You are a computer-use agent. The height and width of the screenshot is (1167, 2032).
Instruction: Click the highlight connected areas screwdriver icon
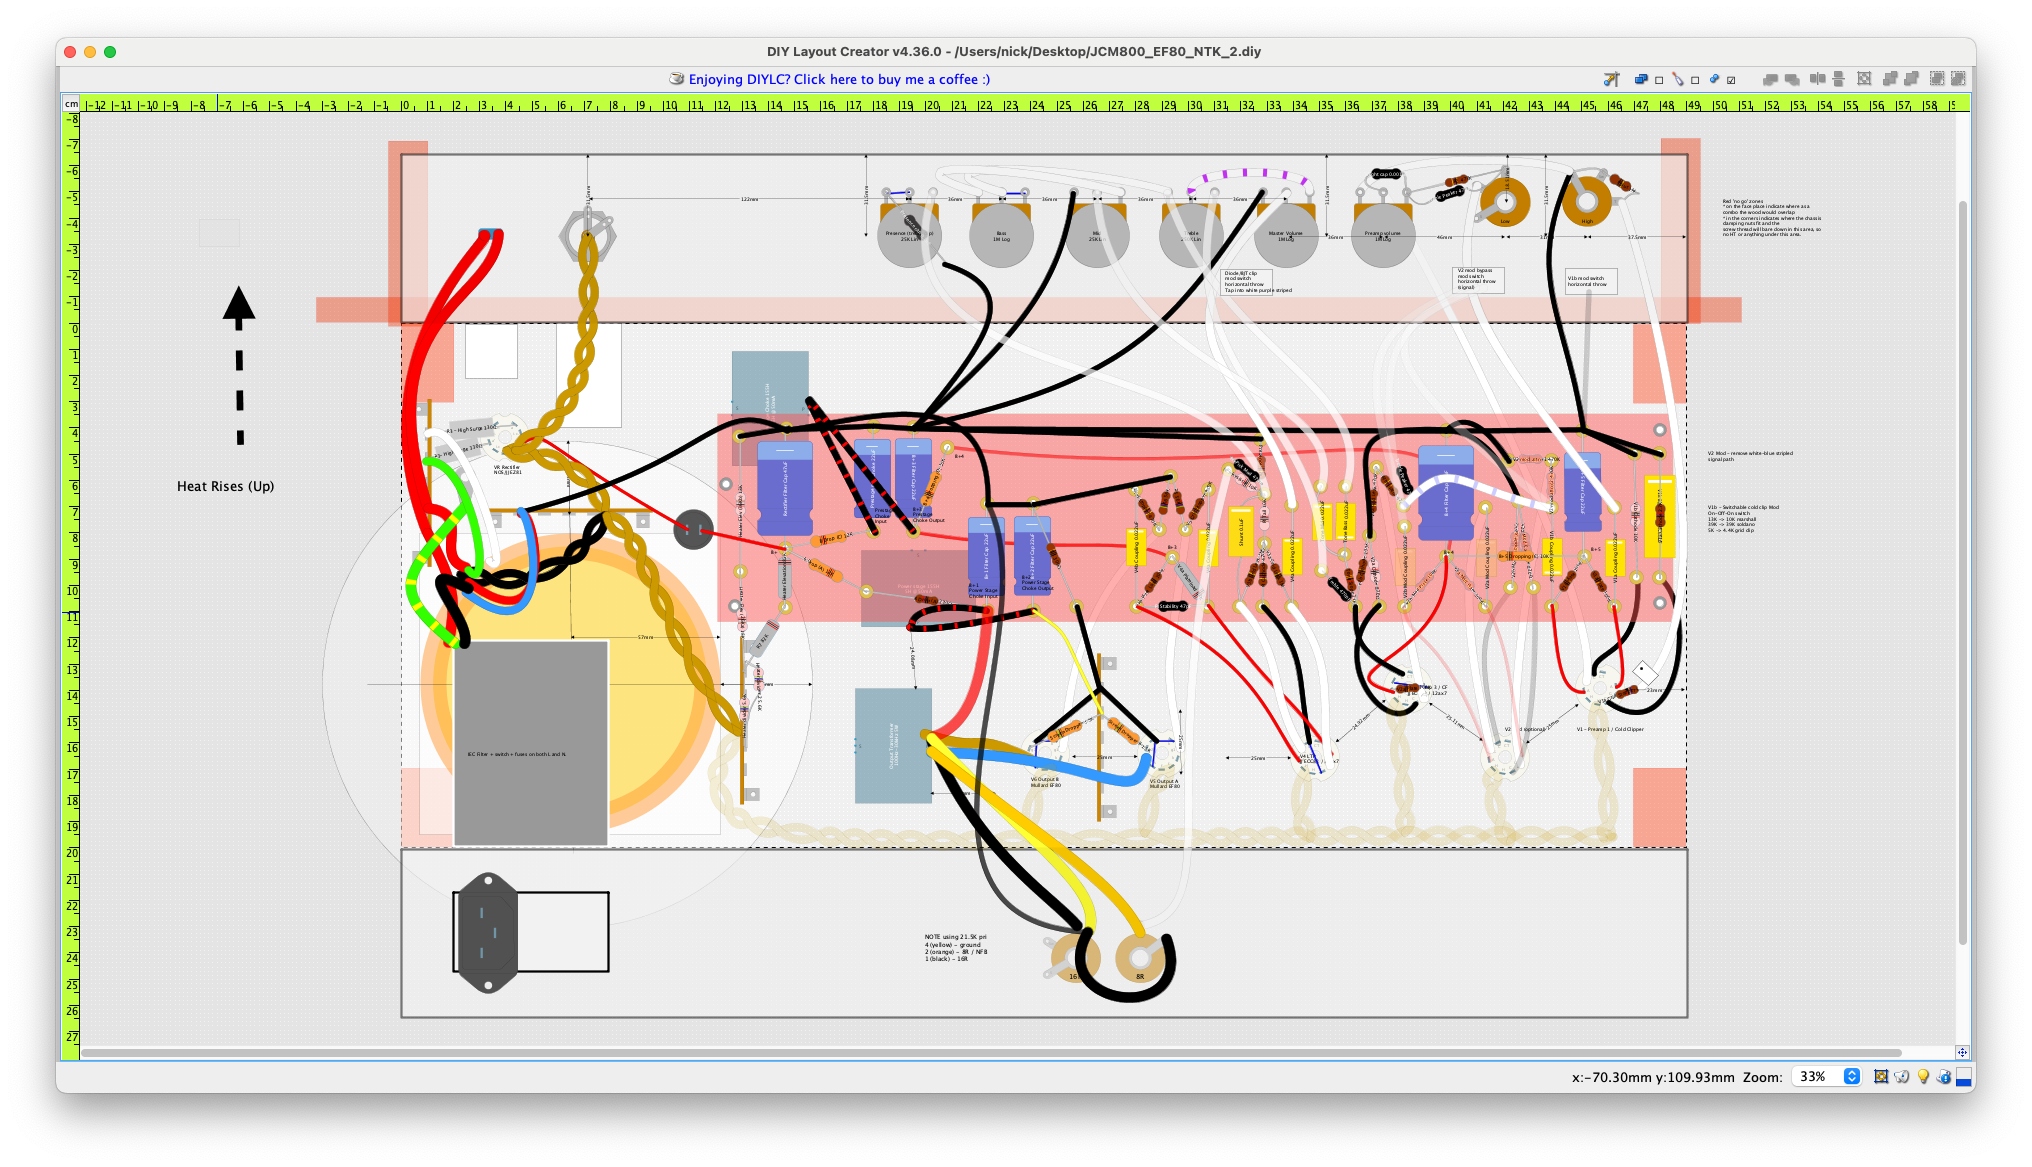click(1678, 79)
